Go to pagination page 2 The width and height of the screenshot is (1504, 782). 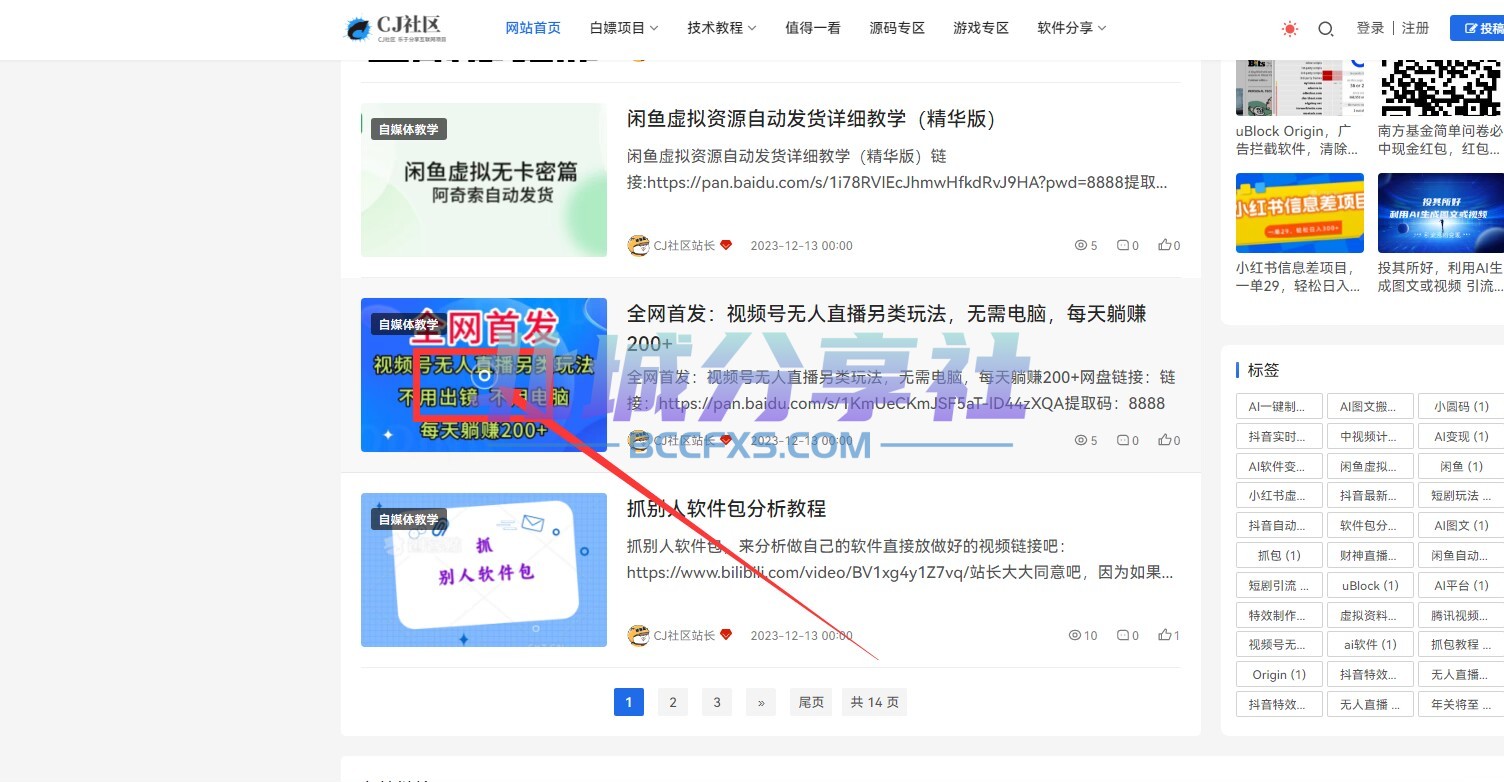pyautogui.click(x=673, y=702)
